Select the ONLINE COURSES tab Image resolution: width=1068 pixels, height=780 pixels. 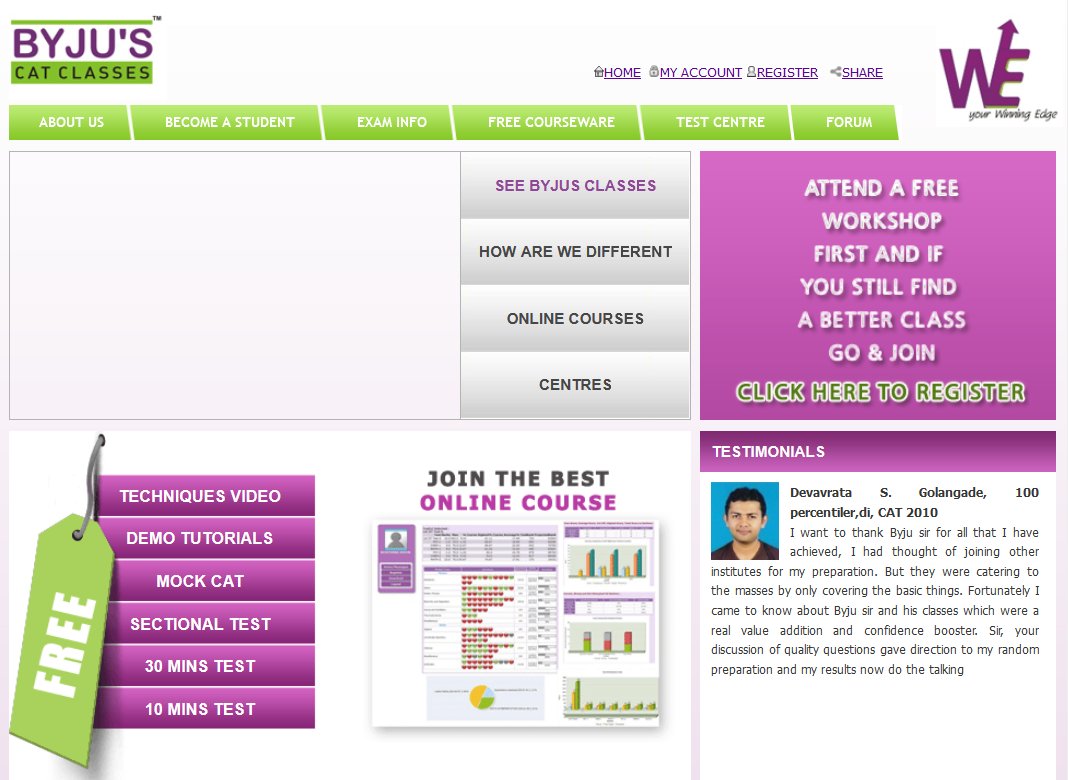pyautogui.click(x=575, y=319)
